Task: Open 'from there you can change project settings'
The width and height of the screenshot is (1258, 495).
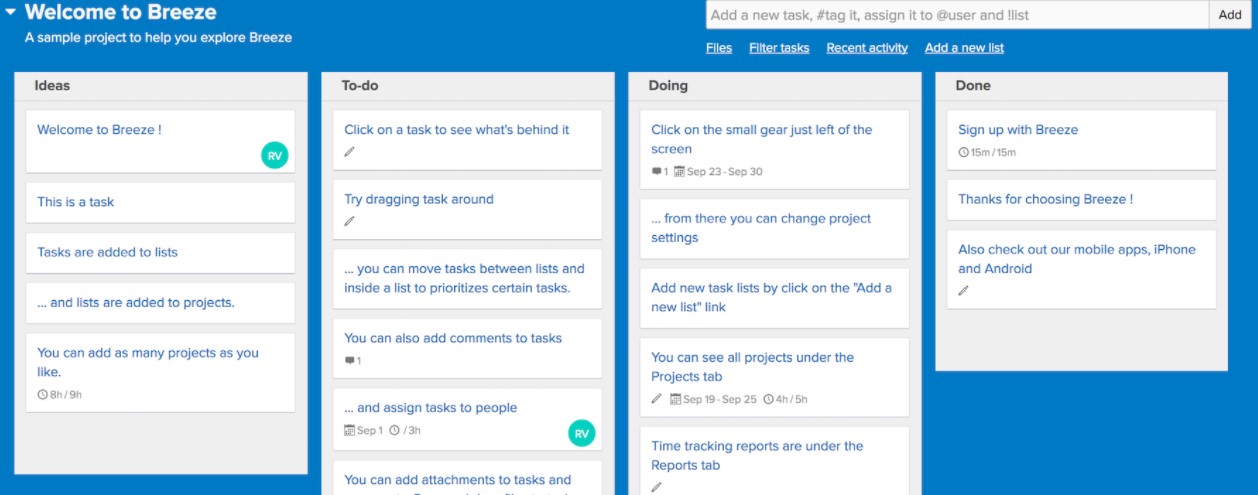Action: click(774, 228)
